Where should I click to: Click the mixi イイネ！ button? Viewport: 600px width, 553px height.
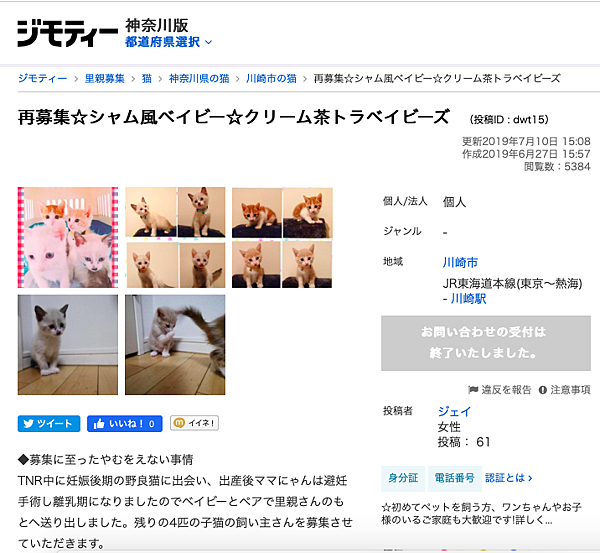coord(194,423)
